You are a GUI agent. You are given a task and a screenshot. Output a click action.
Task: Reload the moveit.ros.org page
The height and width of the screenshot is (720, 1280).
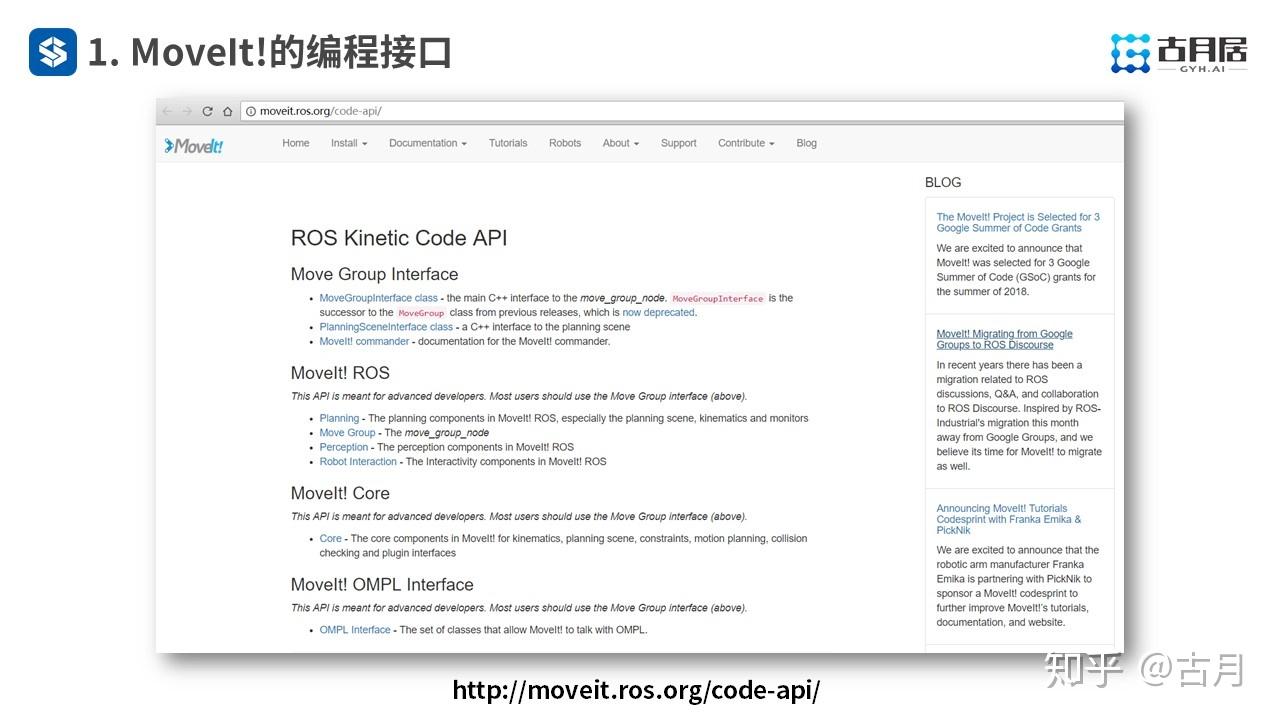[x=208, y=111]
